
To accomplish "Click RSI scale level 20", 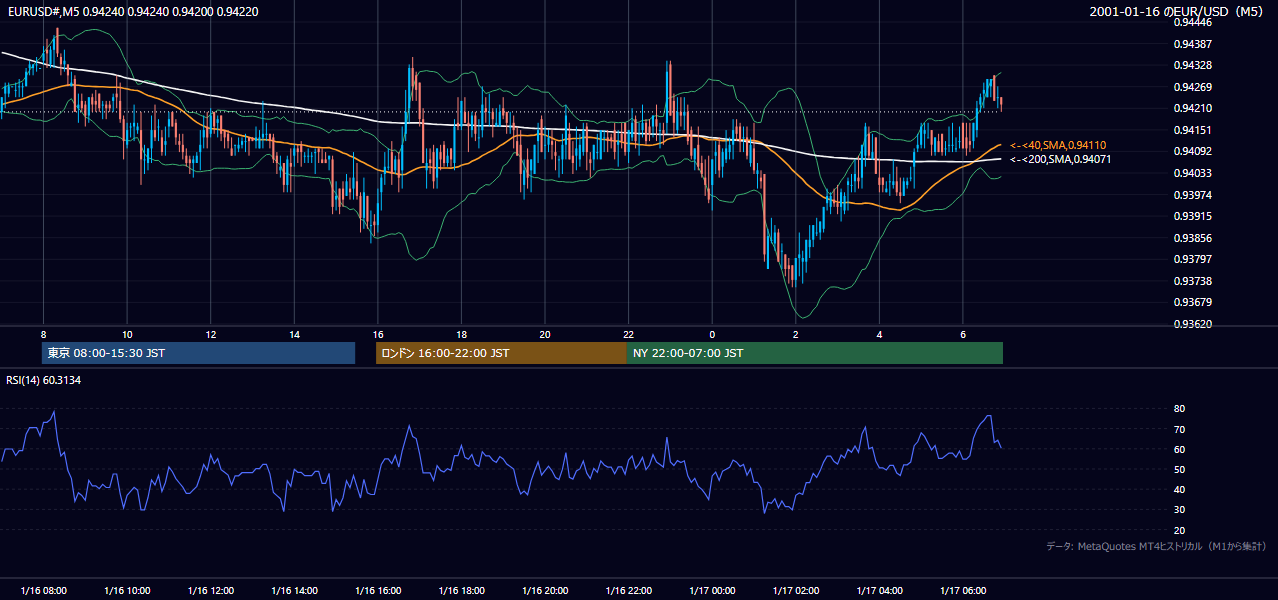I will coord(1179,530).
